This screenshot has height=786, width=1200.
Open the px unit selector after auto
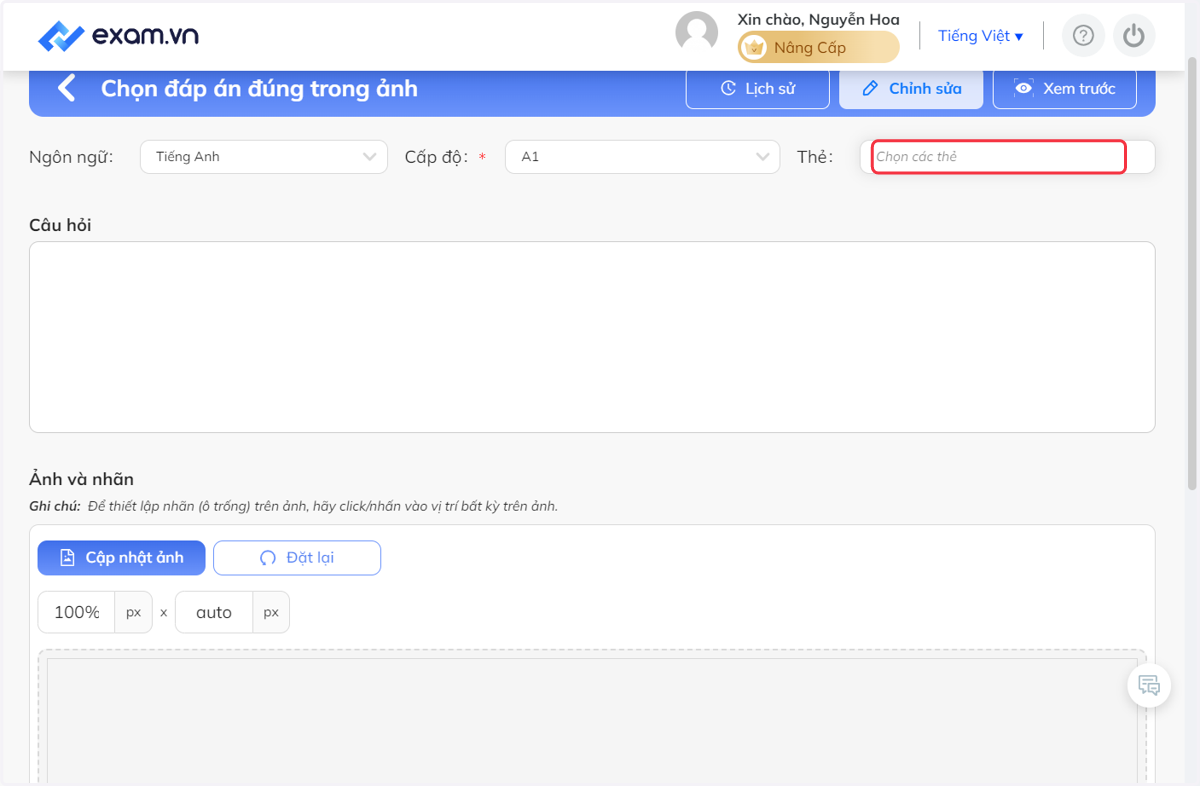(x=271, y=612)
